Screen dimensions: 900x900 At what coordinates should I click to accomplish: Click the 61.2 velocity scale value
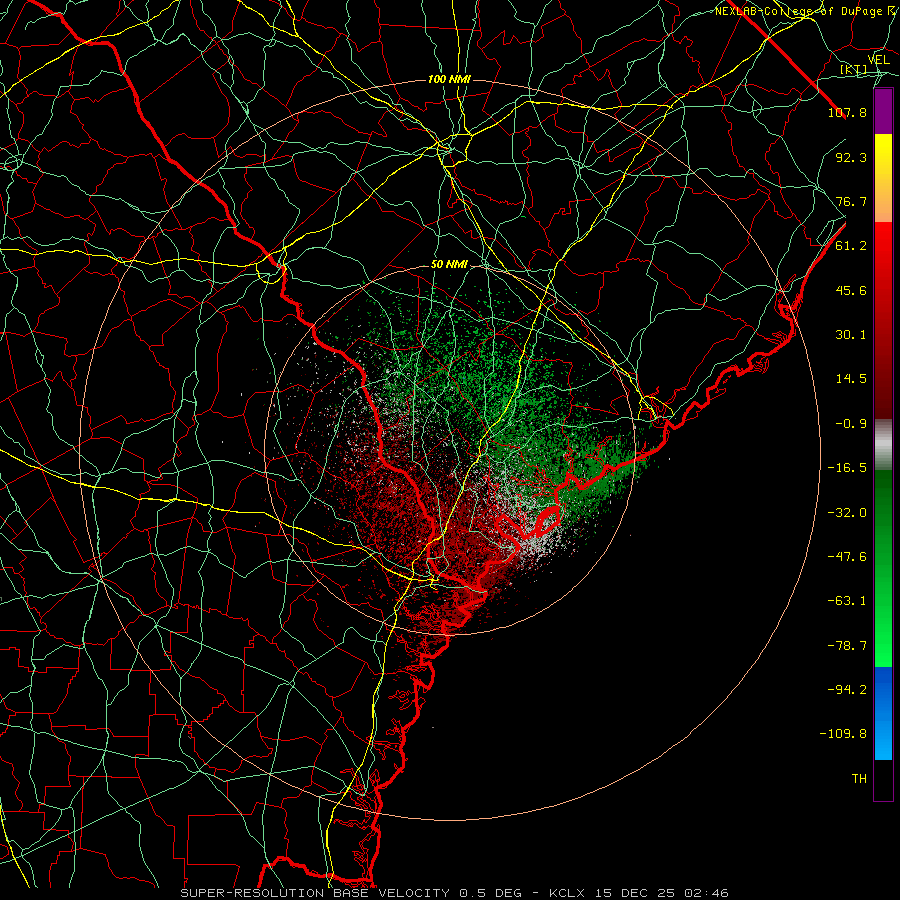[x=851, y=246]
